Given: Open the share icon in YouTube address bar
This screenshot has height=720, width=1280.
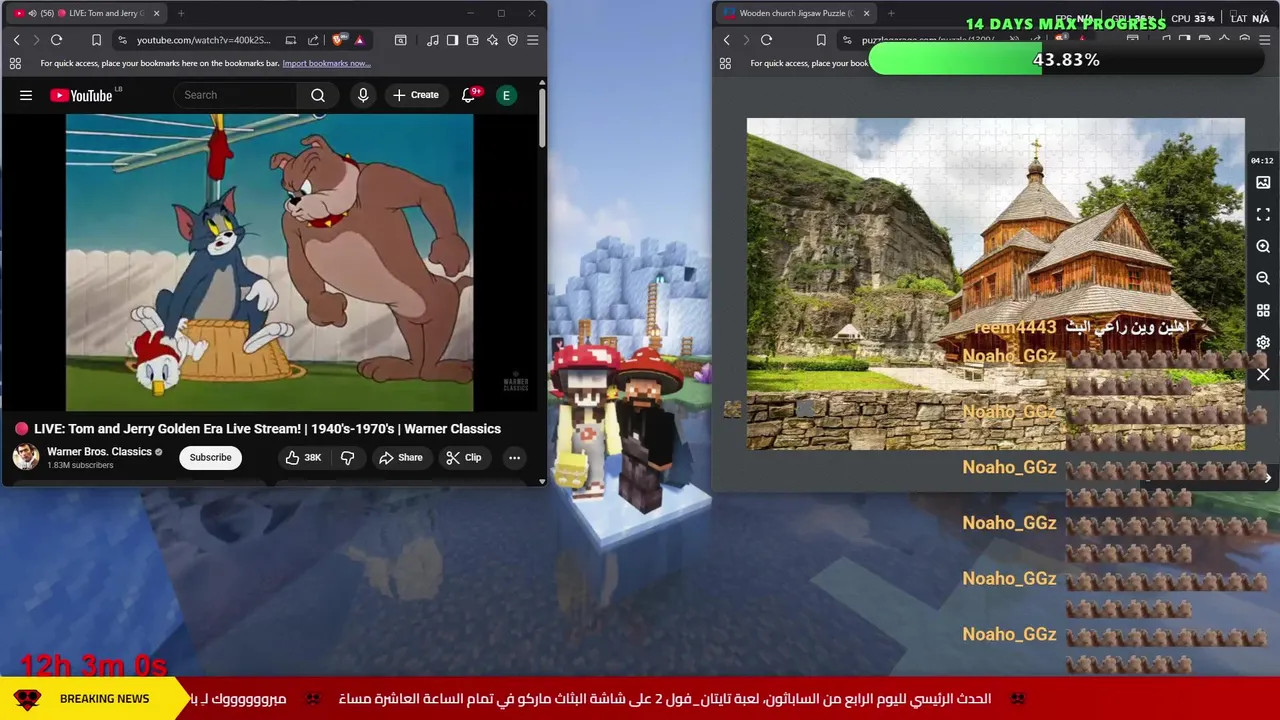Looking at the screenshot, I should coord(313,40).
